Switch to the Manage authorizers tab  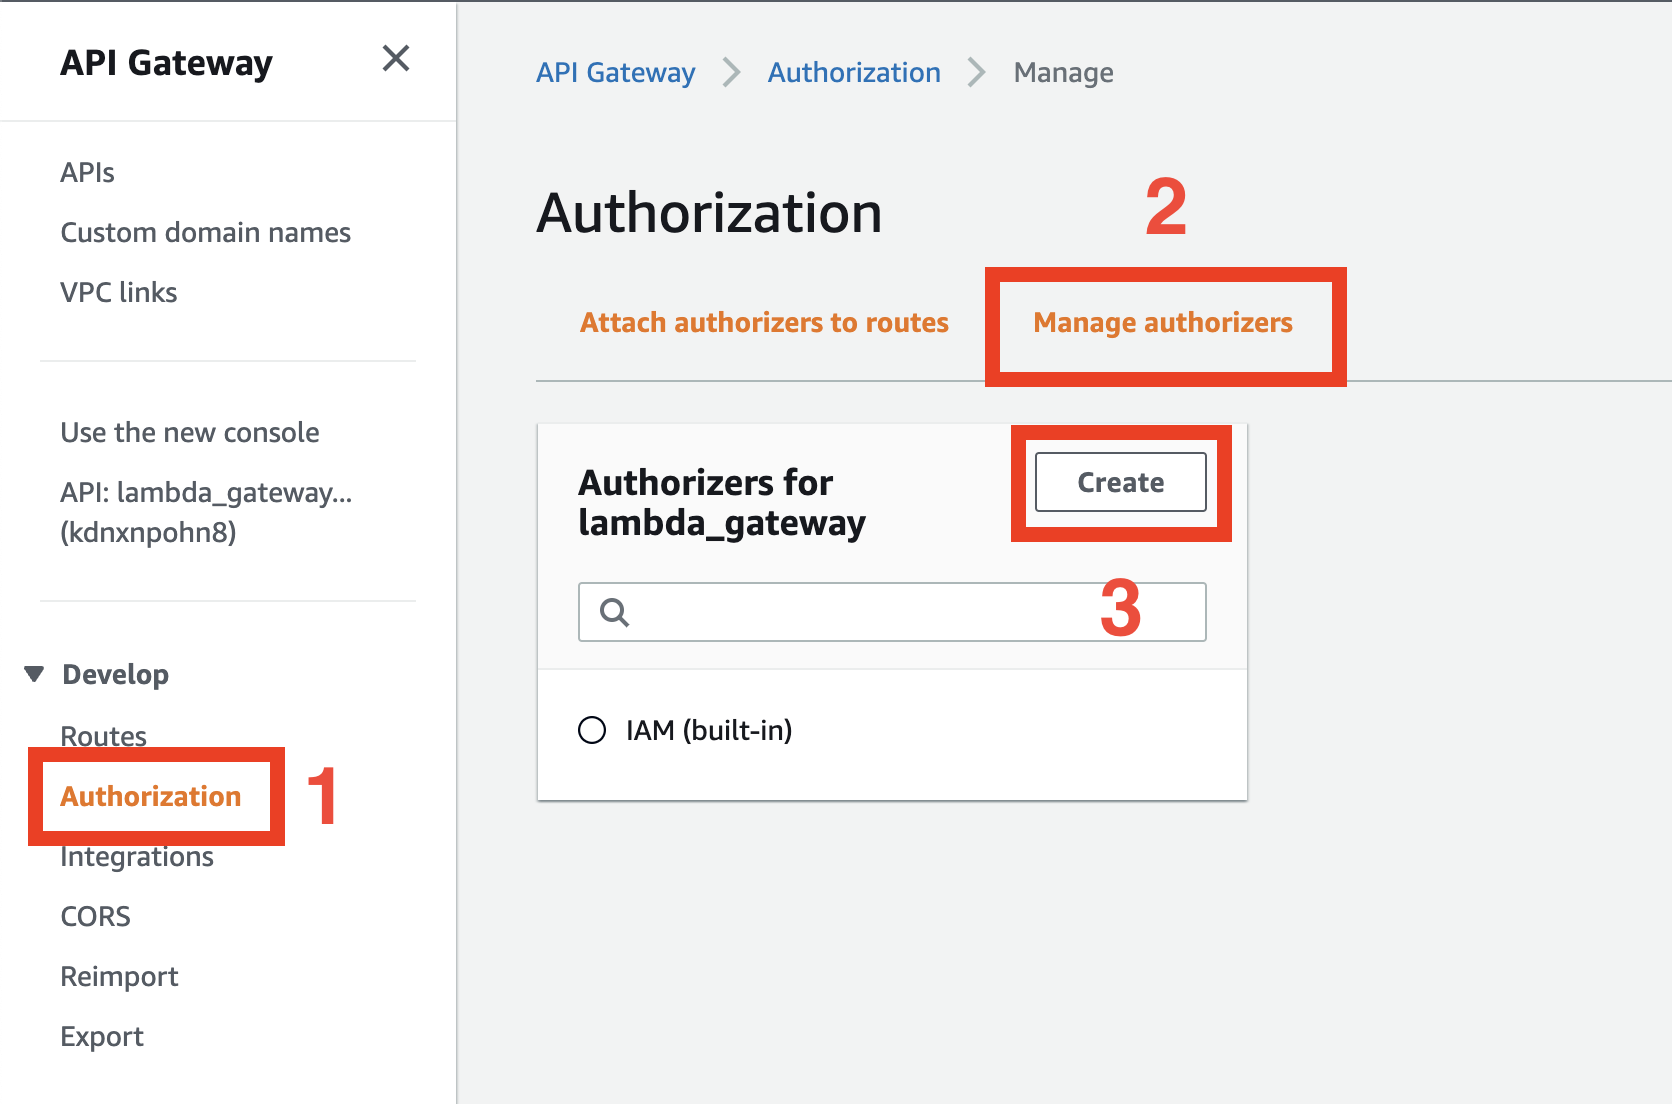1164,323
